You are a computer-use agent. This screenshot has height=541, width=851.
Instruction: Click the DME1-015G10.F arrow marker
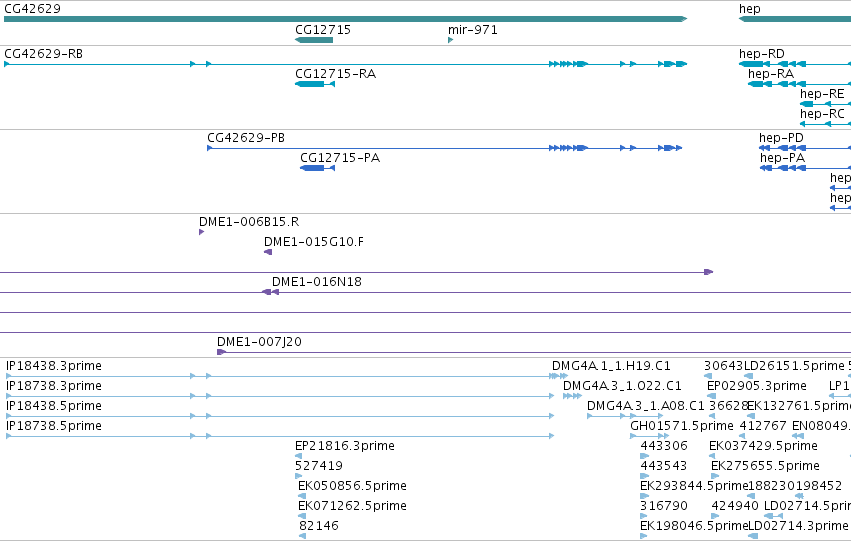click(x=268, y=252)
